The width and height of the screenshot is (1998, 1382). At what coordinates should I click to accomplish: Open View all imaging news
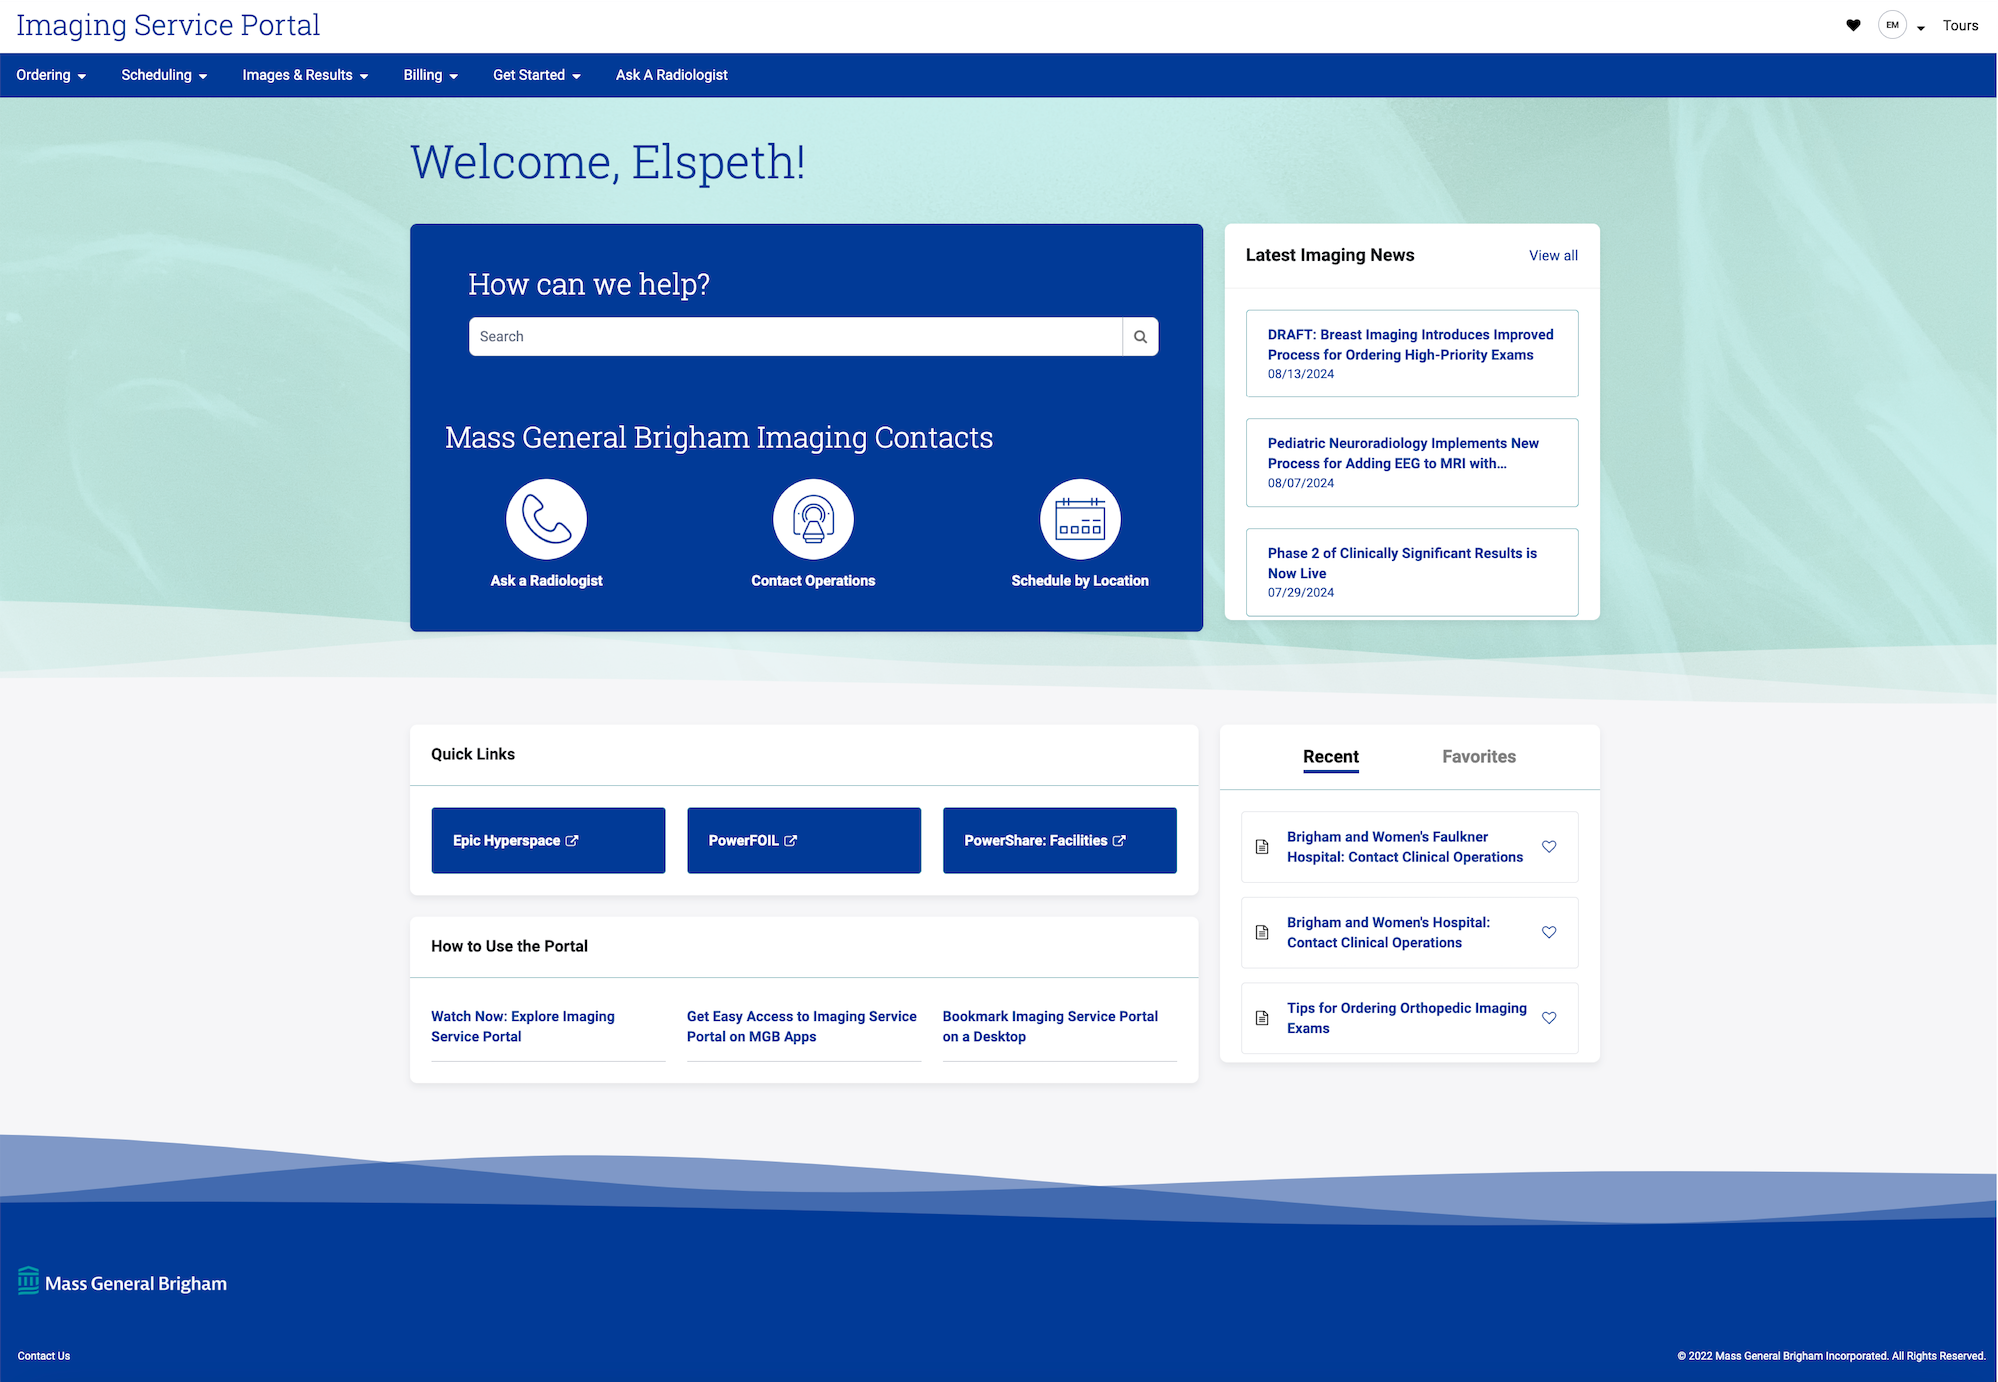point(1553,256)
